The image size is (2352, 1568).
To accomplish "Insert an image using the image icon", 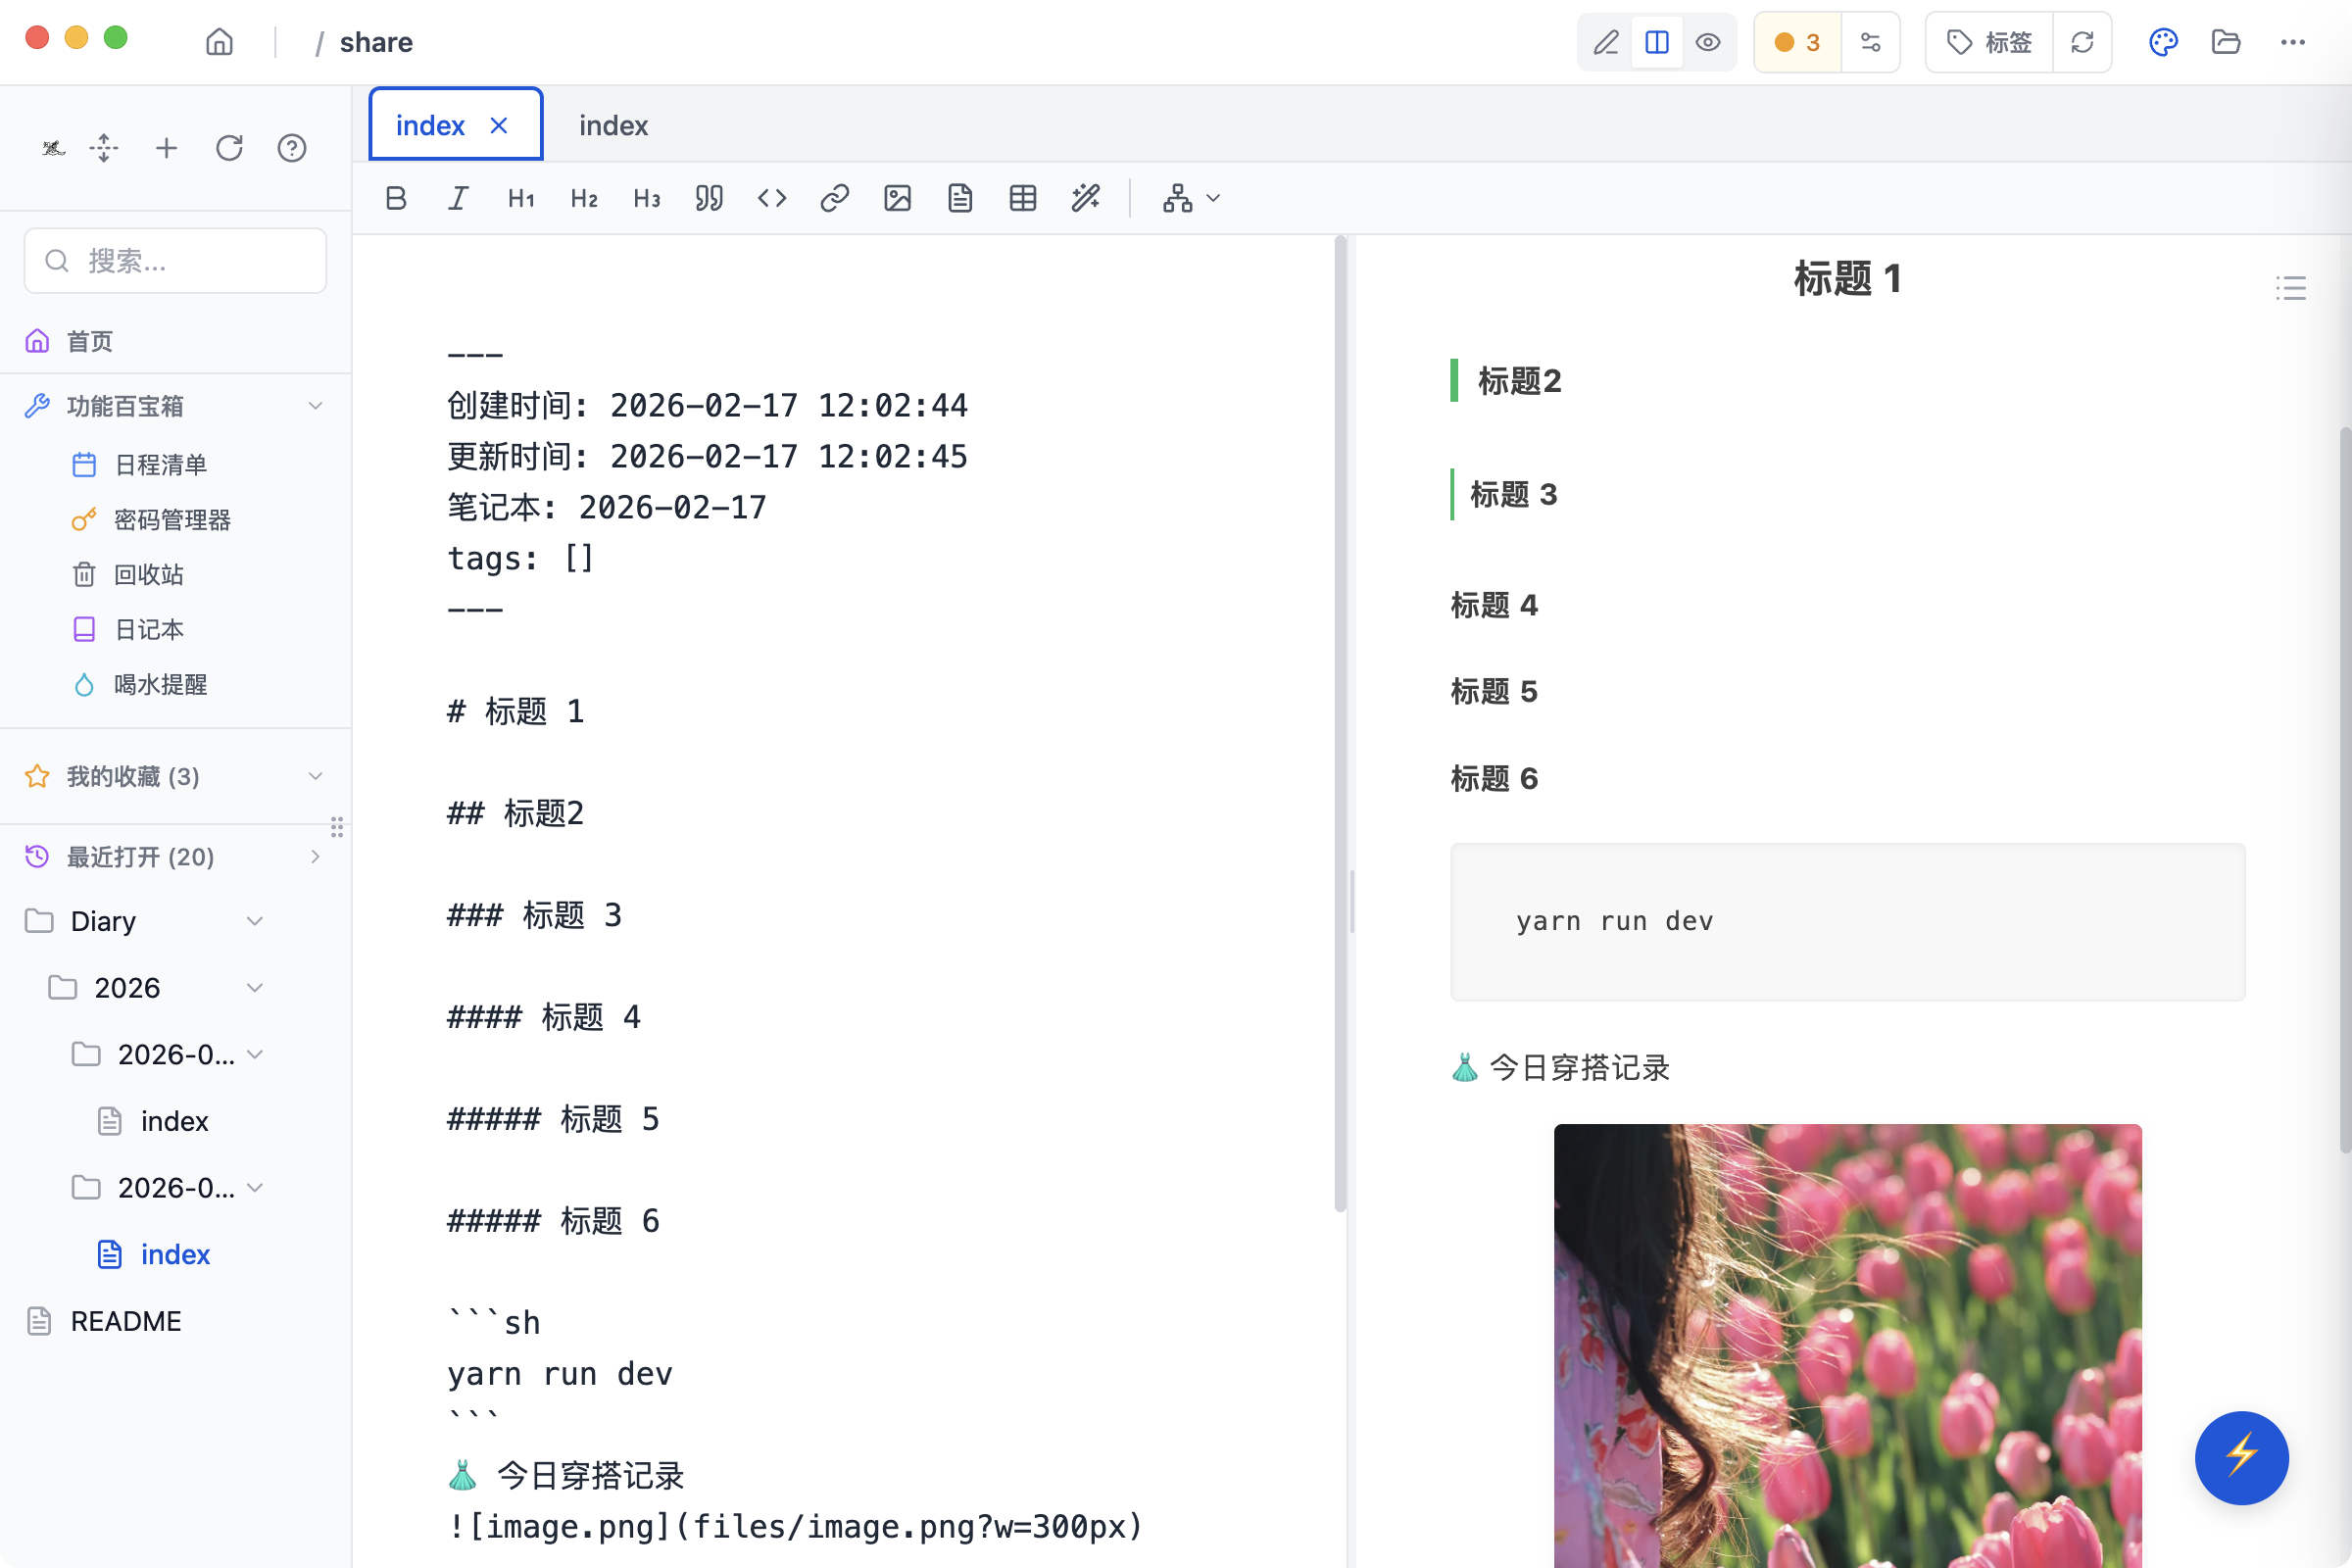I will [x=897, y=197].
